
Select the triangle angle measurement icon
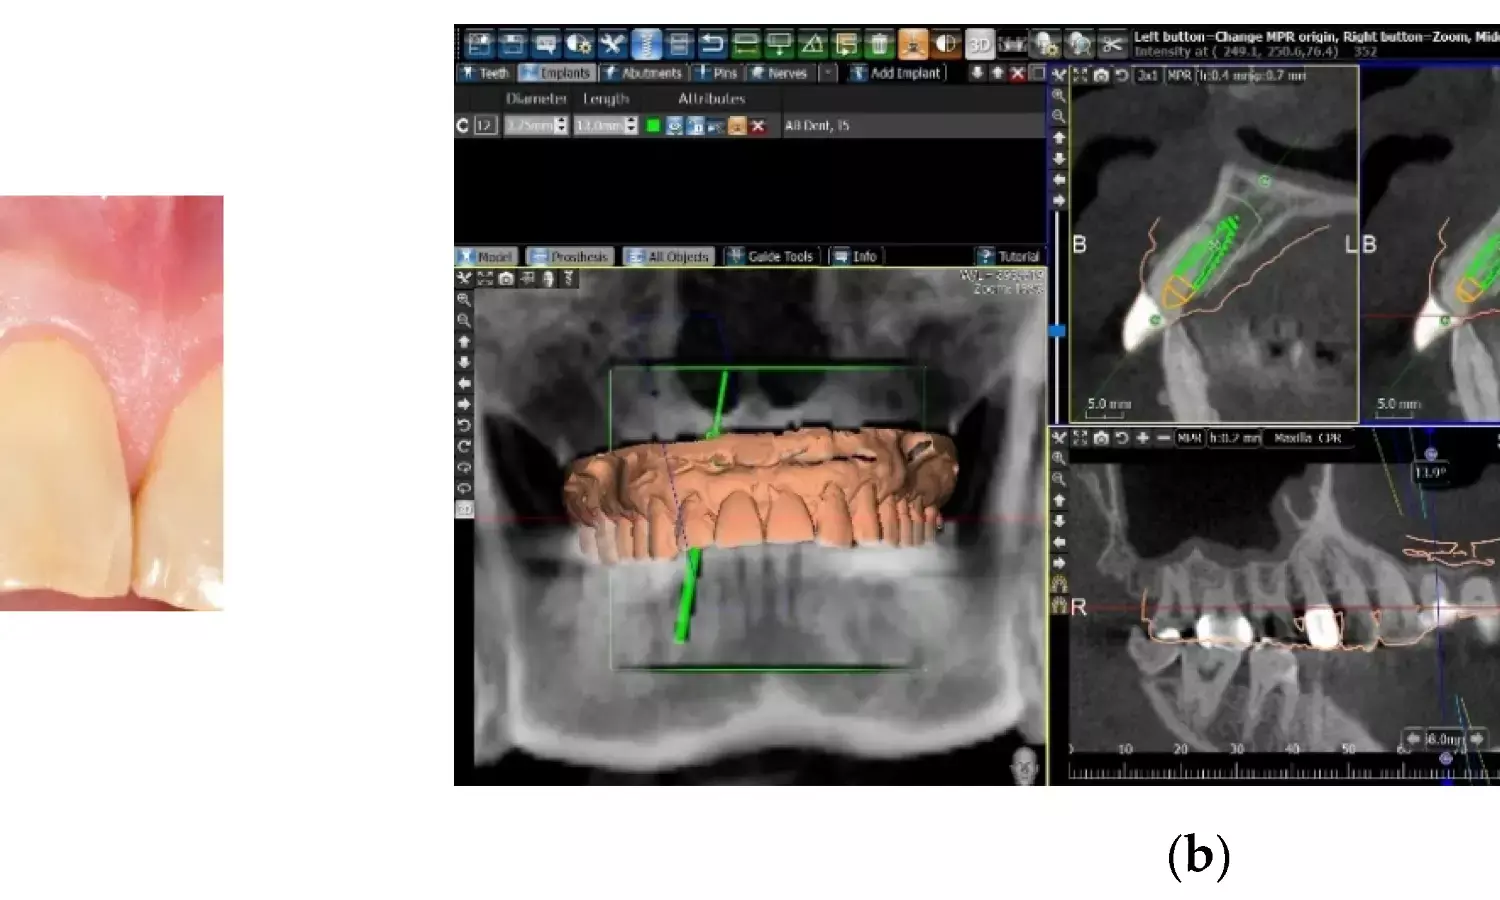812,44
